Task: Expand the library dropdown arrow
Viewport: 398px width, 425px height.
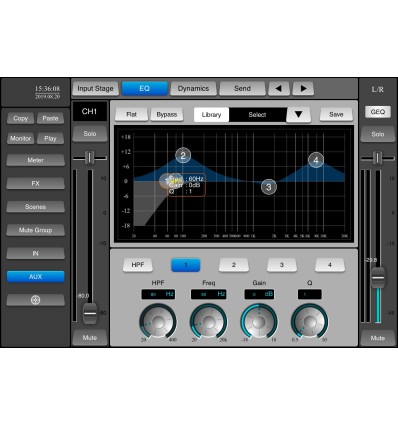Action: pos(299,115)
